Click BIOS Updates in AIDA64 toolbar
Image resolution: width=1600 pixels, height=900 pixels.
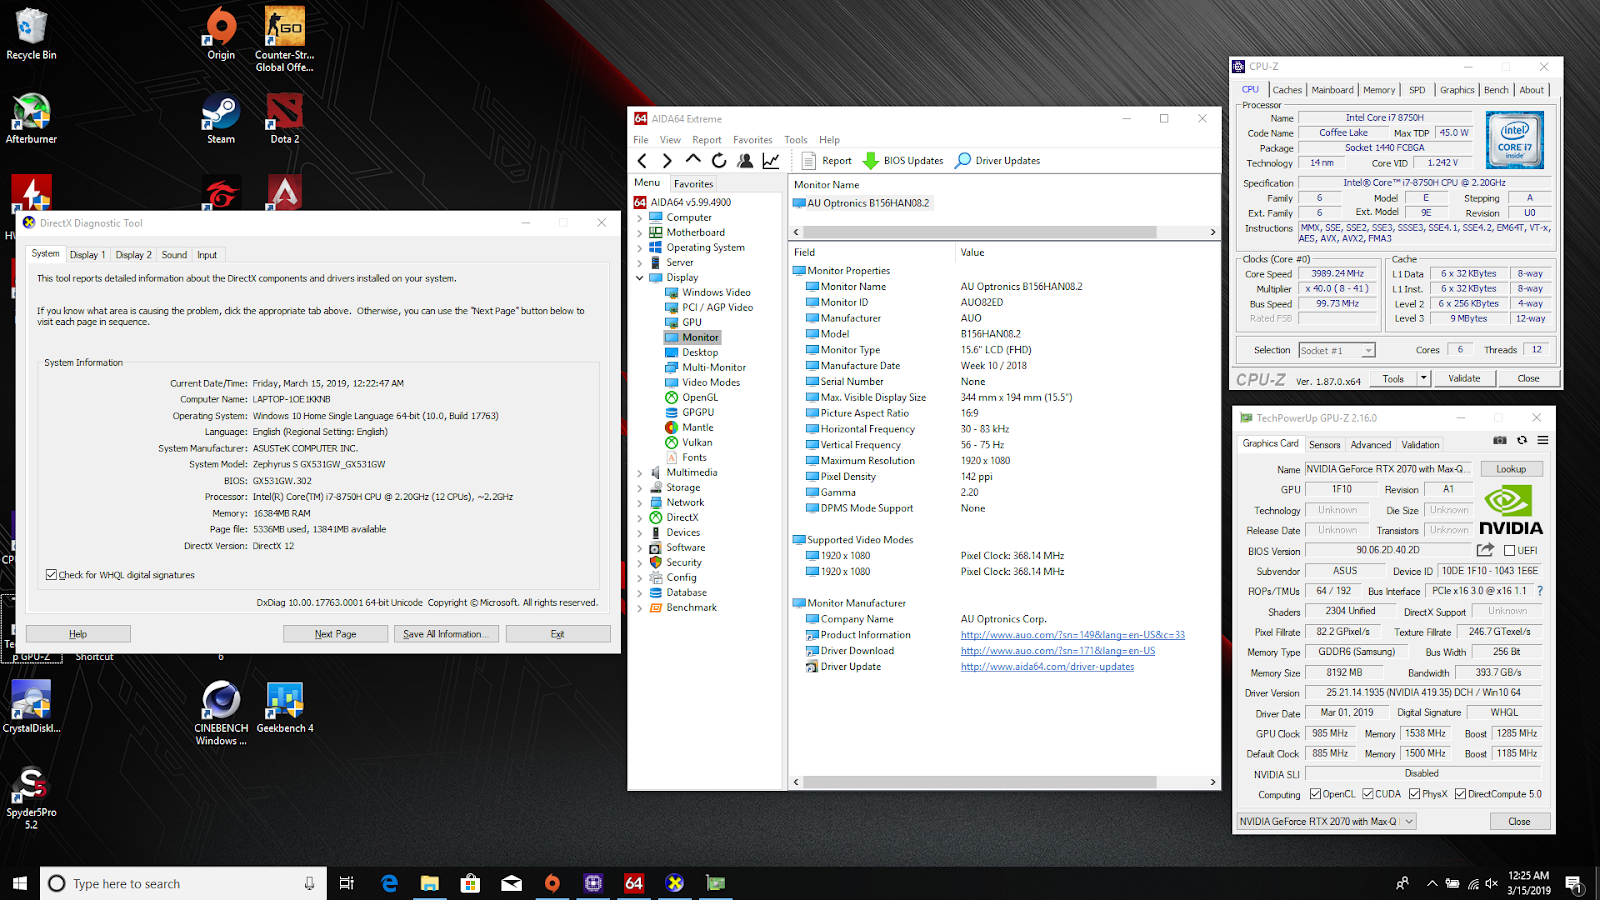pyautogui.click(x=903, y=161)
